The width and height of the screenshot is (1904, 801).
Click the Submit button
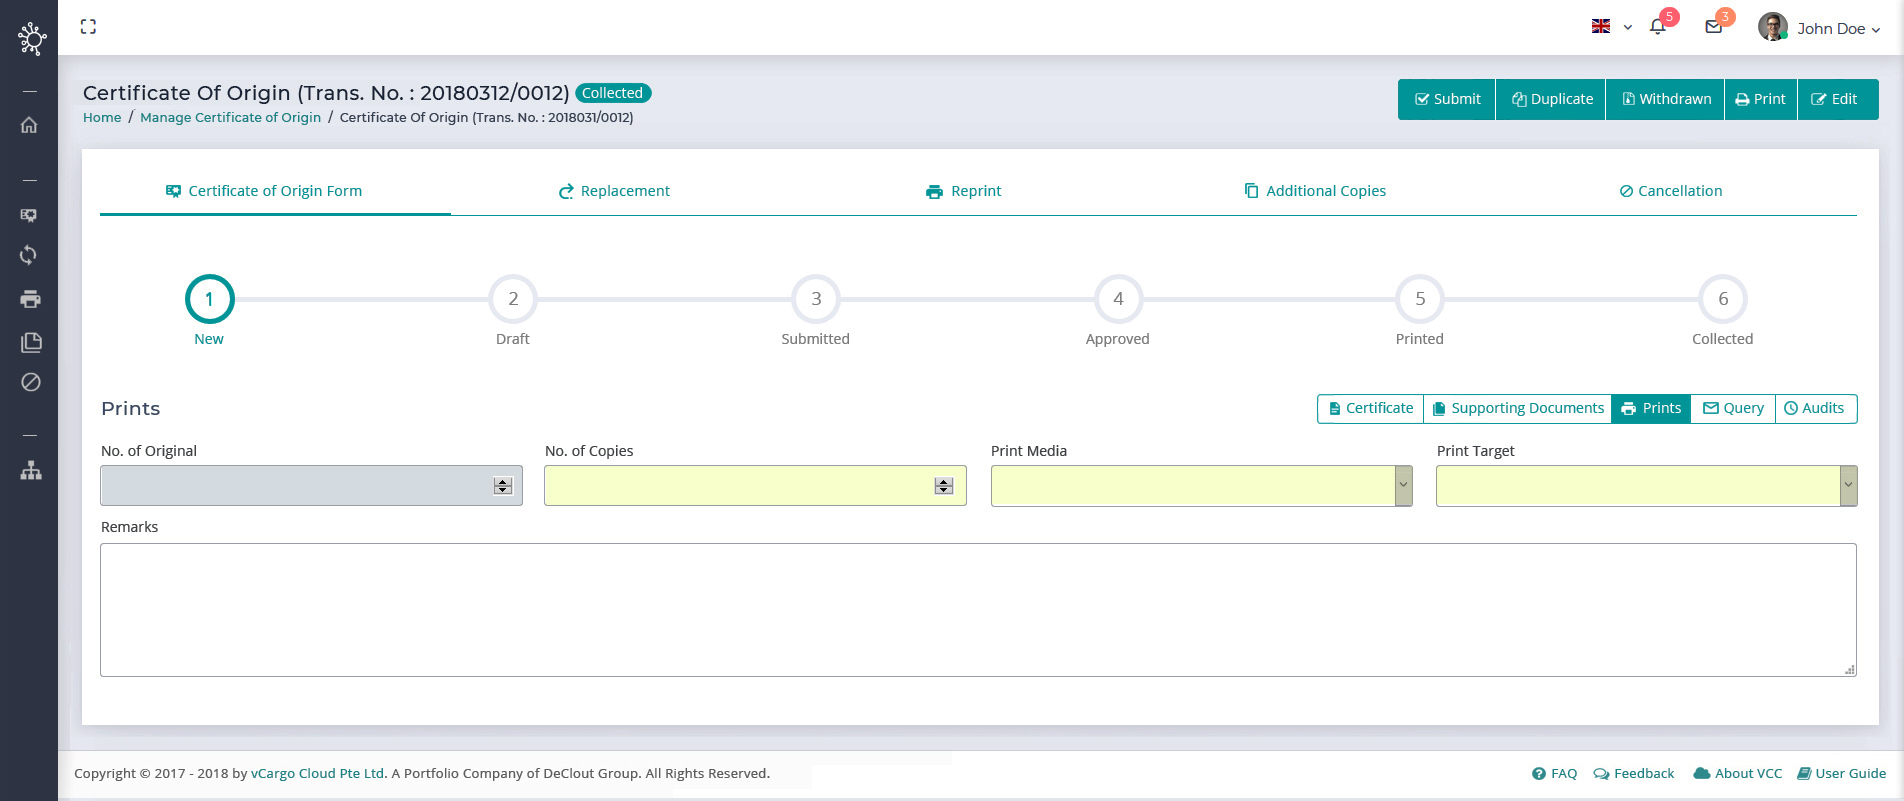tap(1447, 99)
